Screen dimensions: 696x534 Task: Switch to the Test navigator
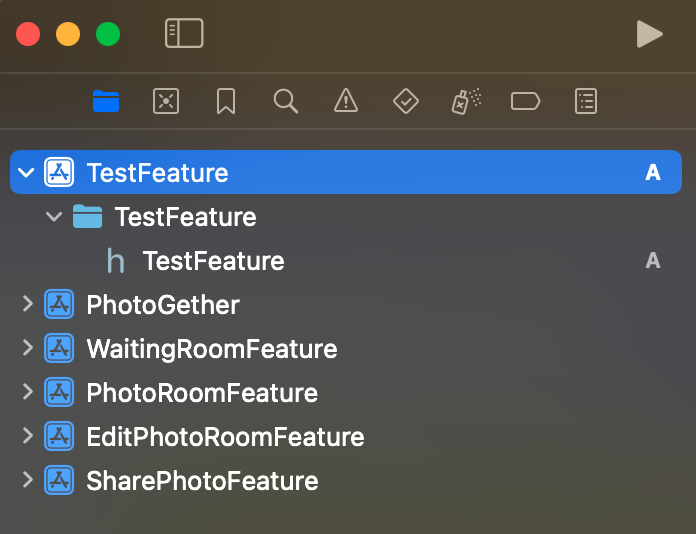tap(405, 100)
